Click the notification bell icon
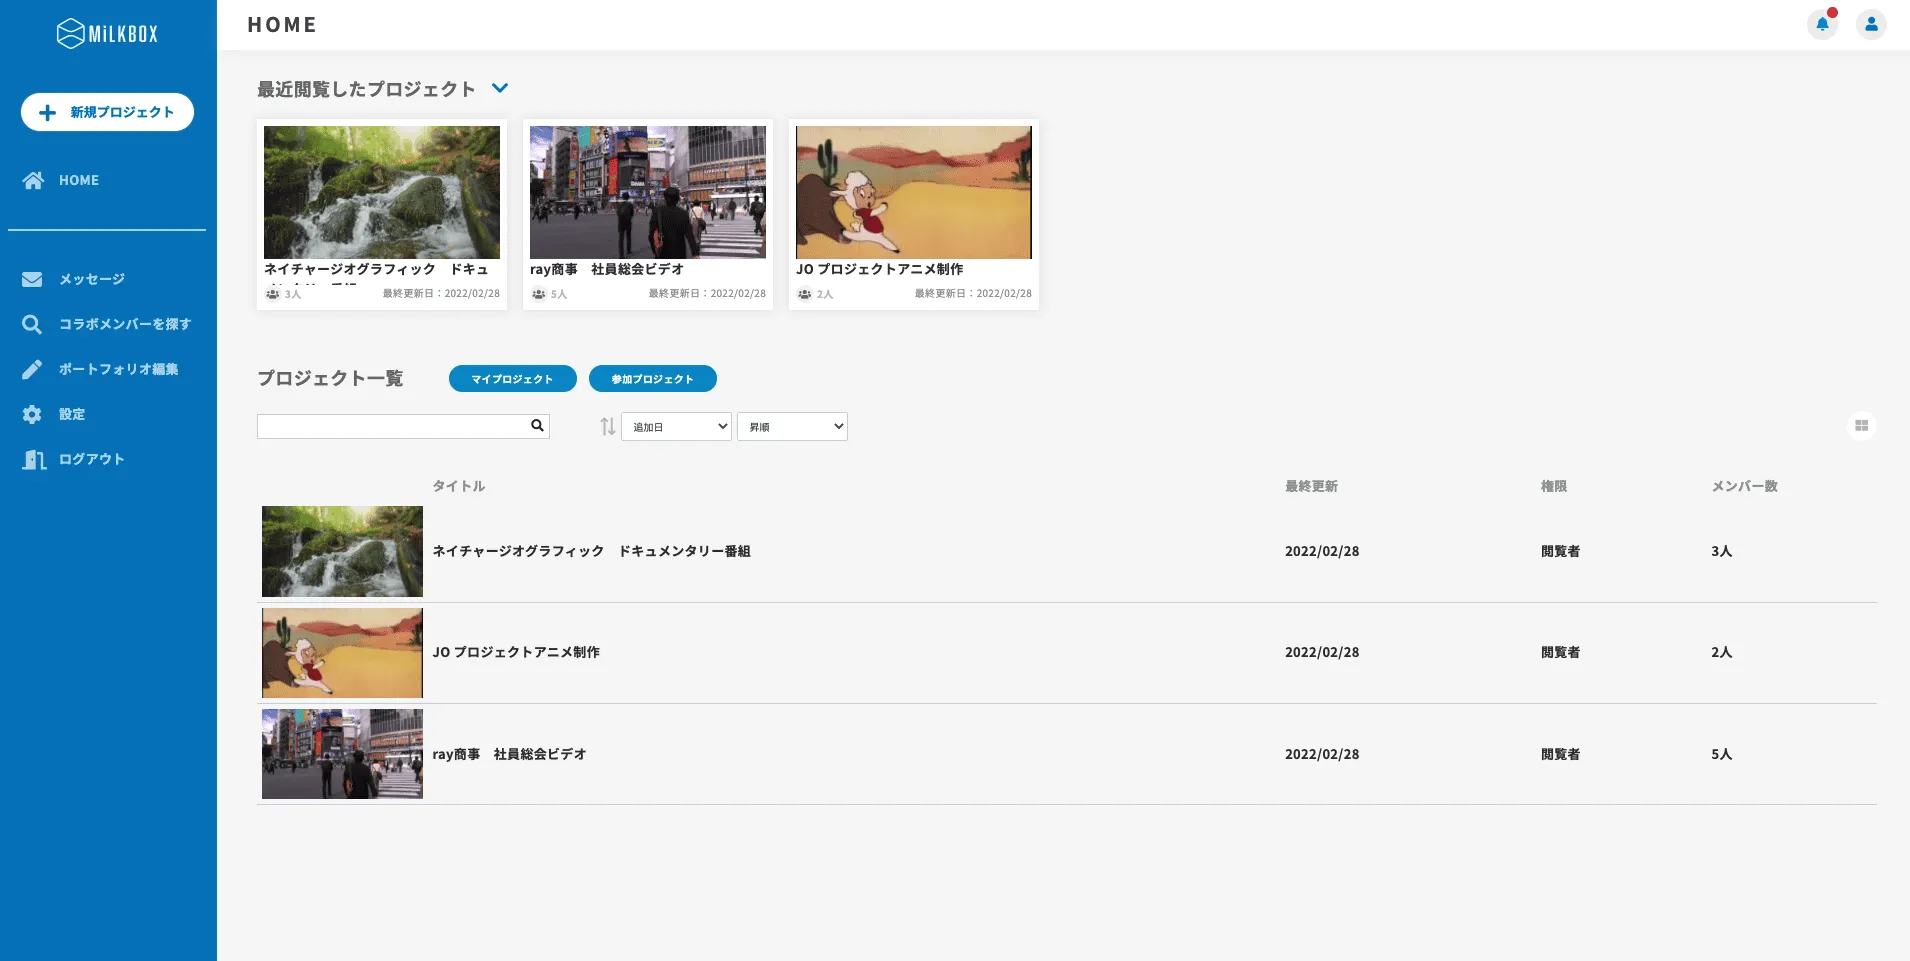Image resolution: width=1910 pixels, height=961 pixels. click(1822, 24)
